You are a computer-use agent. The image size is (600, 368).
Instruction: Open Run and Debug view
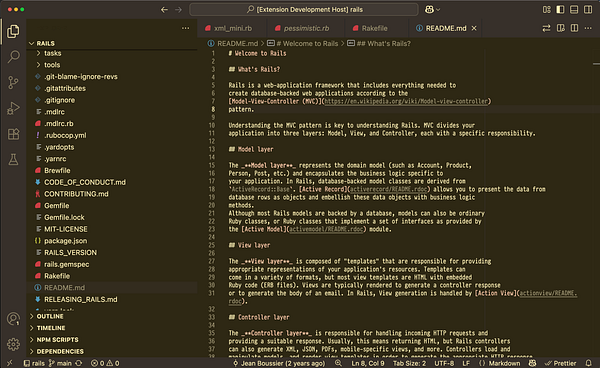click(13, 108)
